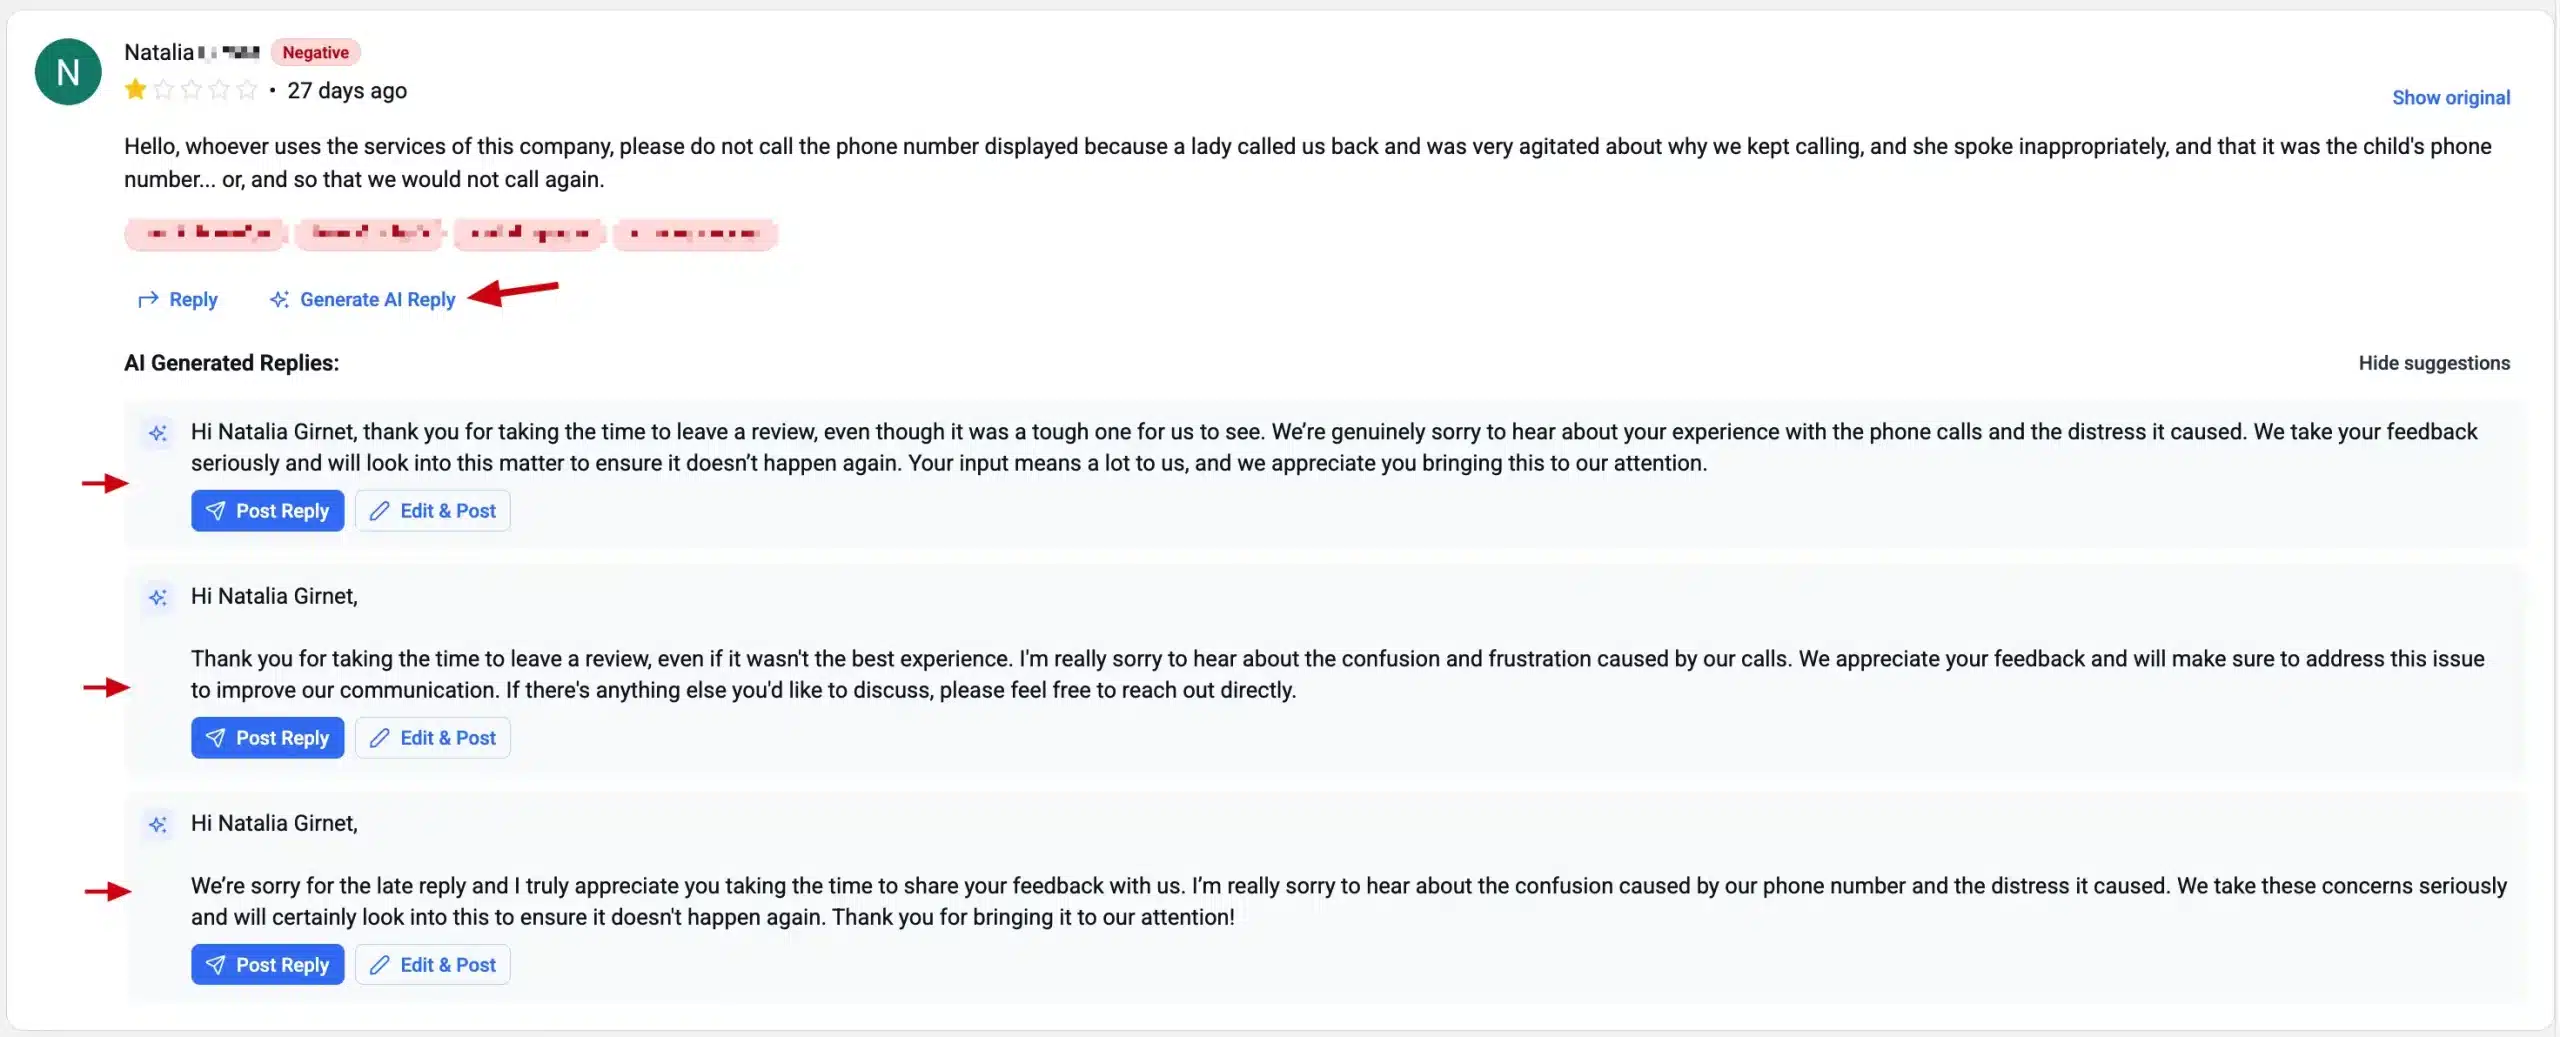Edit & Post the third AI suggestion
Screen dimensions: 2560x1037
pyautogui.click(x=432, y=964)
